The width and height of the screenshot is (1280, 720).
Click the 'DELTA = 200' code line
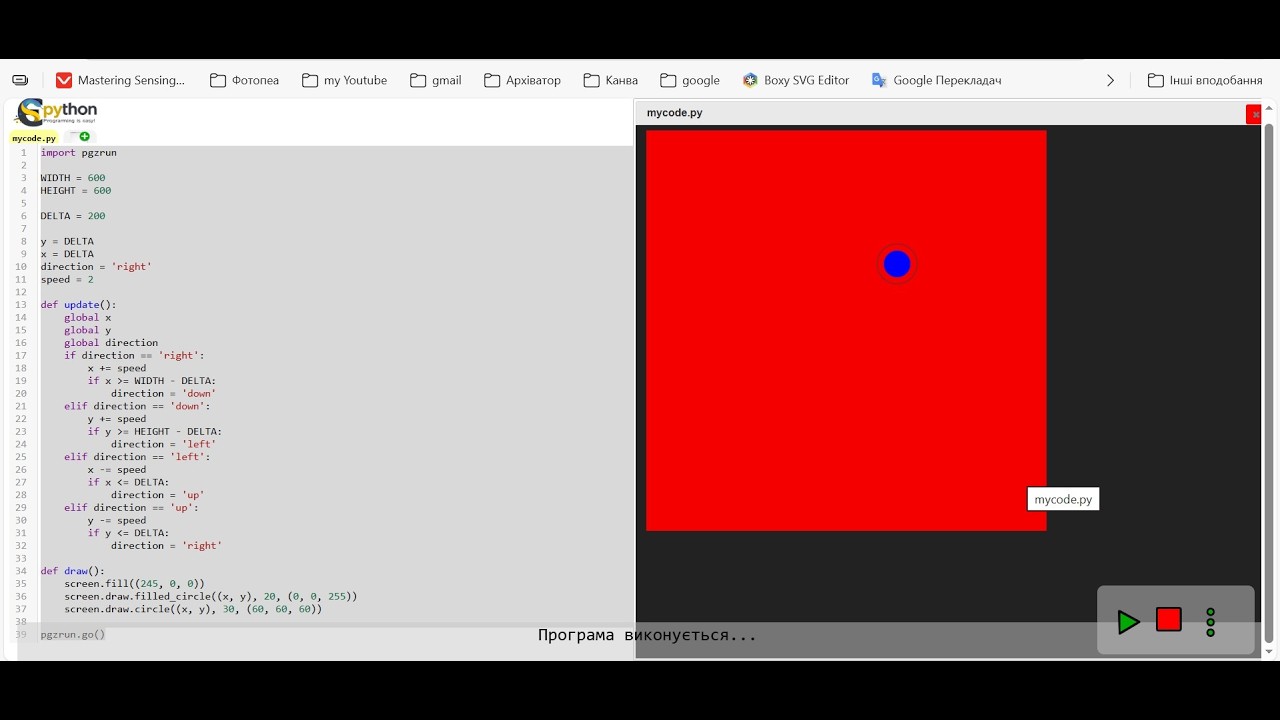(73, 216)
